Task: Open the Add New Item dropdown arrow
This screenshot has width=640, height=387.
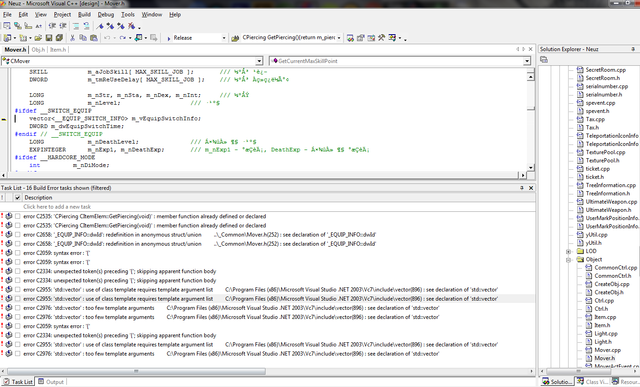Action: 30,38
